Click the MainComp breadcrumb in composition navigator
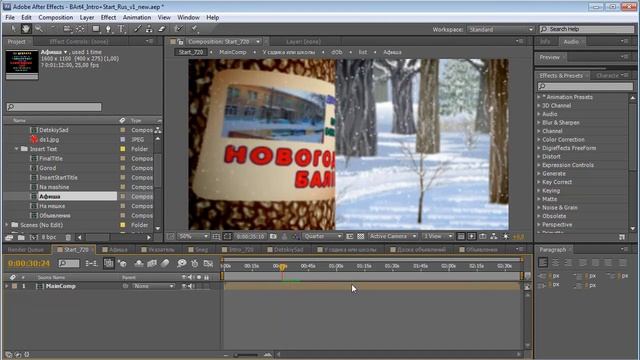 (232, 52)
